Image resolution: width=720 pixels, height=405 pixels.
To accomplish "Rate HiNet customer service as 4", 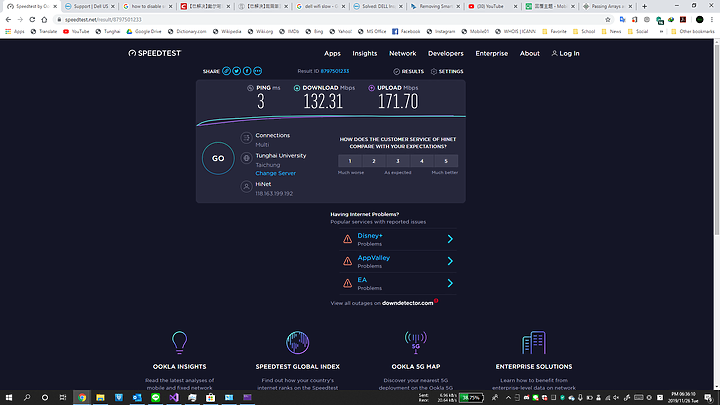I will point(422,161).
